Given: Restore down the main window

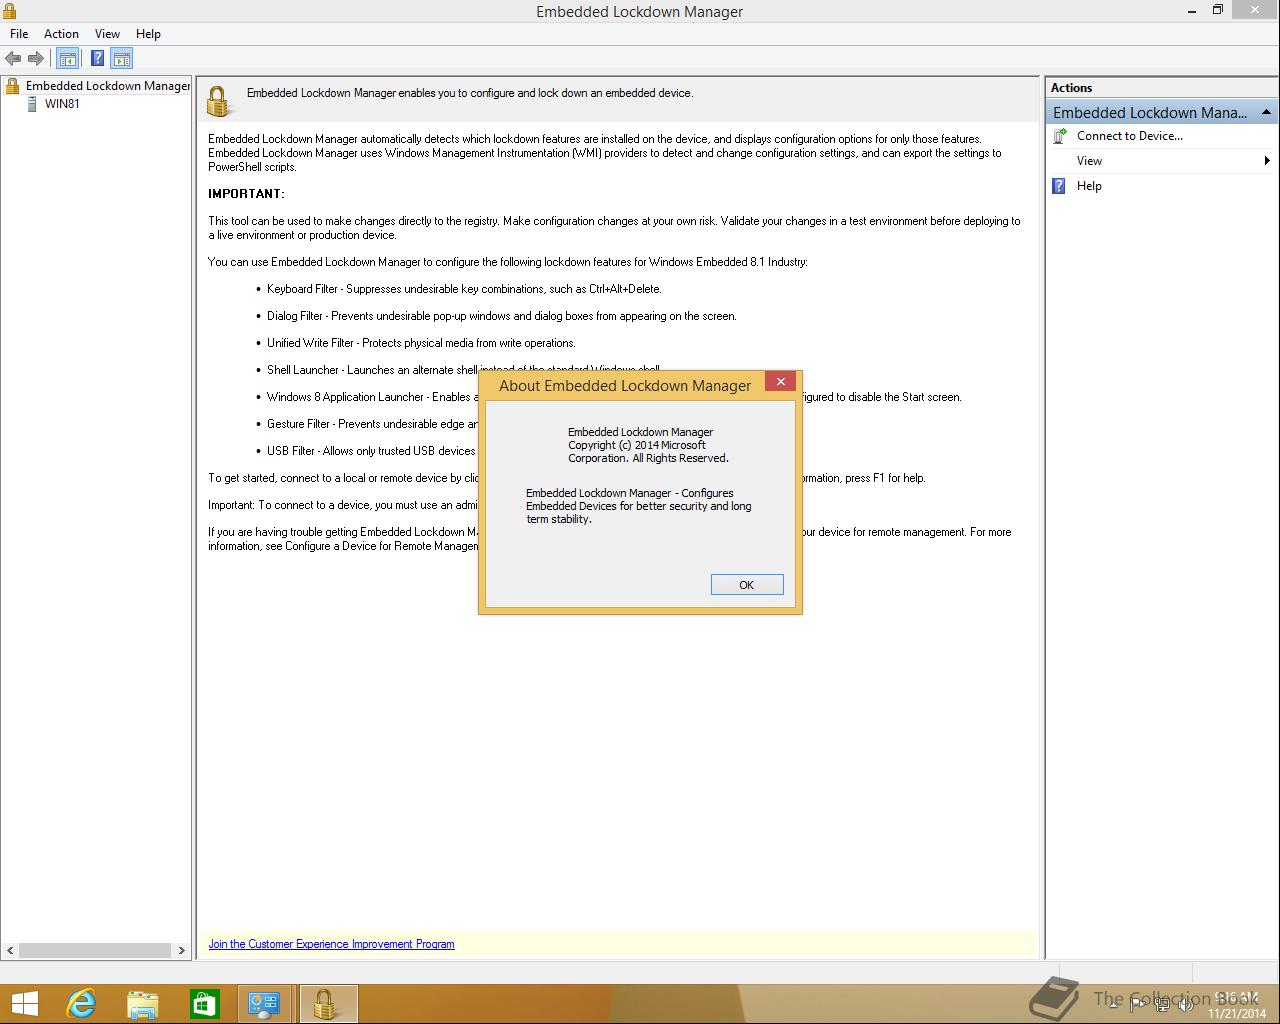Looking at the screenshot, I should click(1217, 10).
